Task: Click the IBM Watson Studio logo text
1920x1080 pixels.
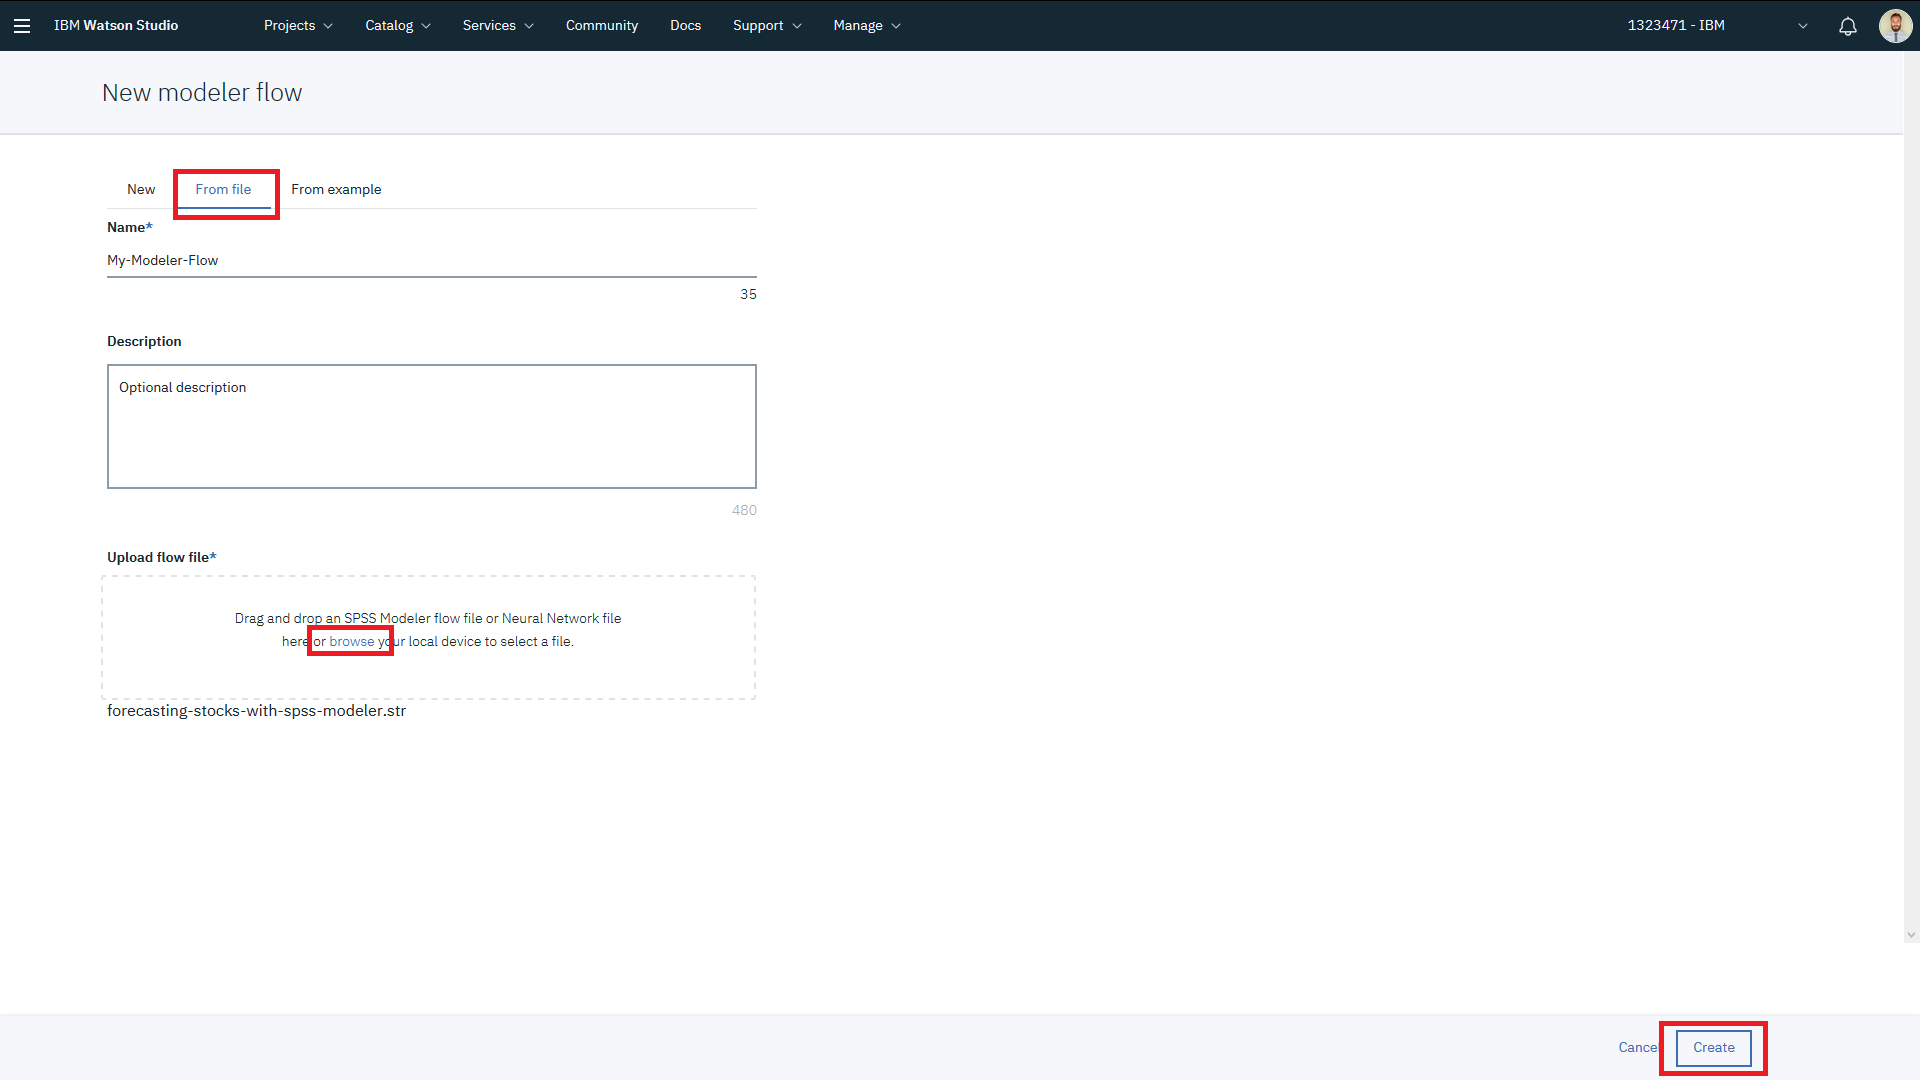Action: [116, 26]
